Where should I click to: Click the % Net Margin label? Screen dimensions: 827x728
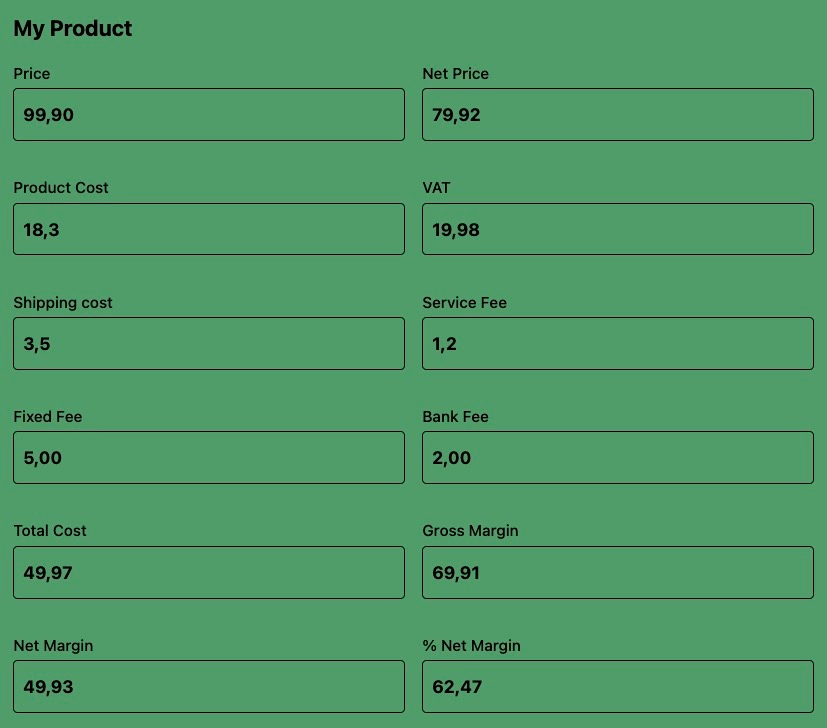(471, 646)
